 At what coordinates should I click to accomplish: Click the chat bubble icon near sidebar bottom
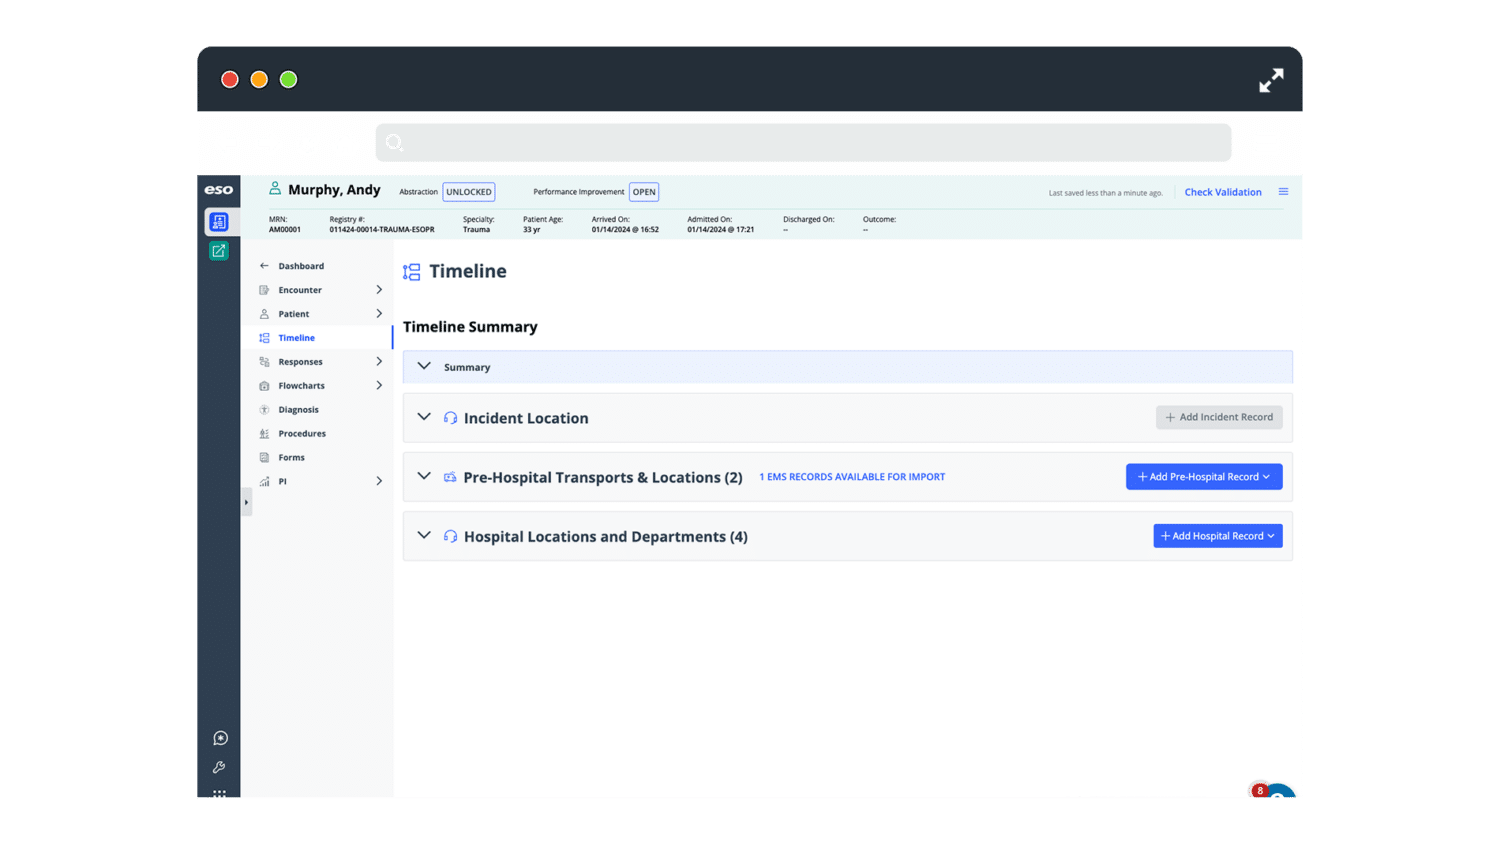(219, 737)
